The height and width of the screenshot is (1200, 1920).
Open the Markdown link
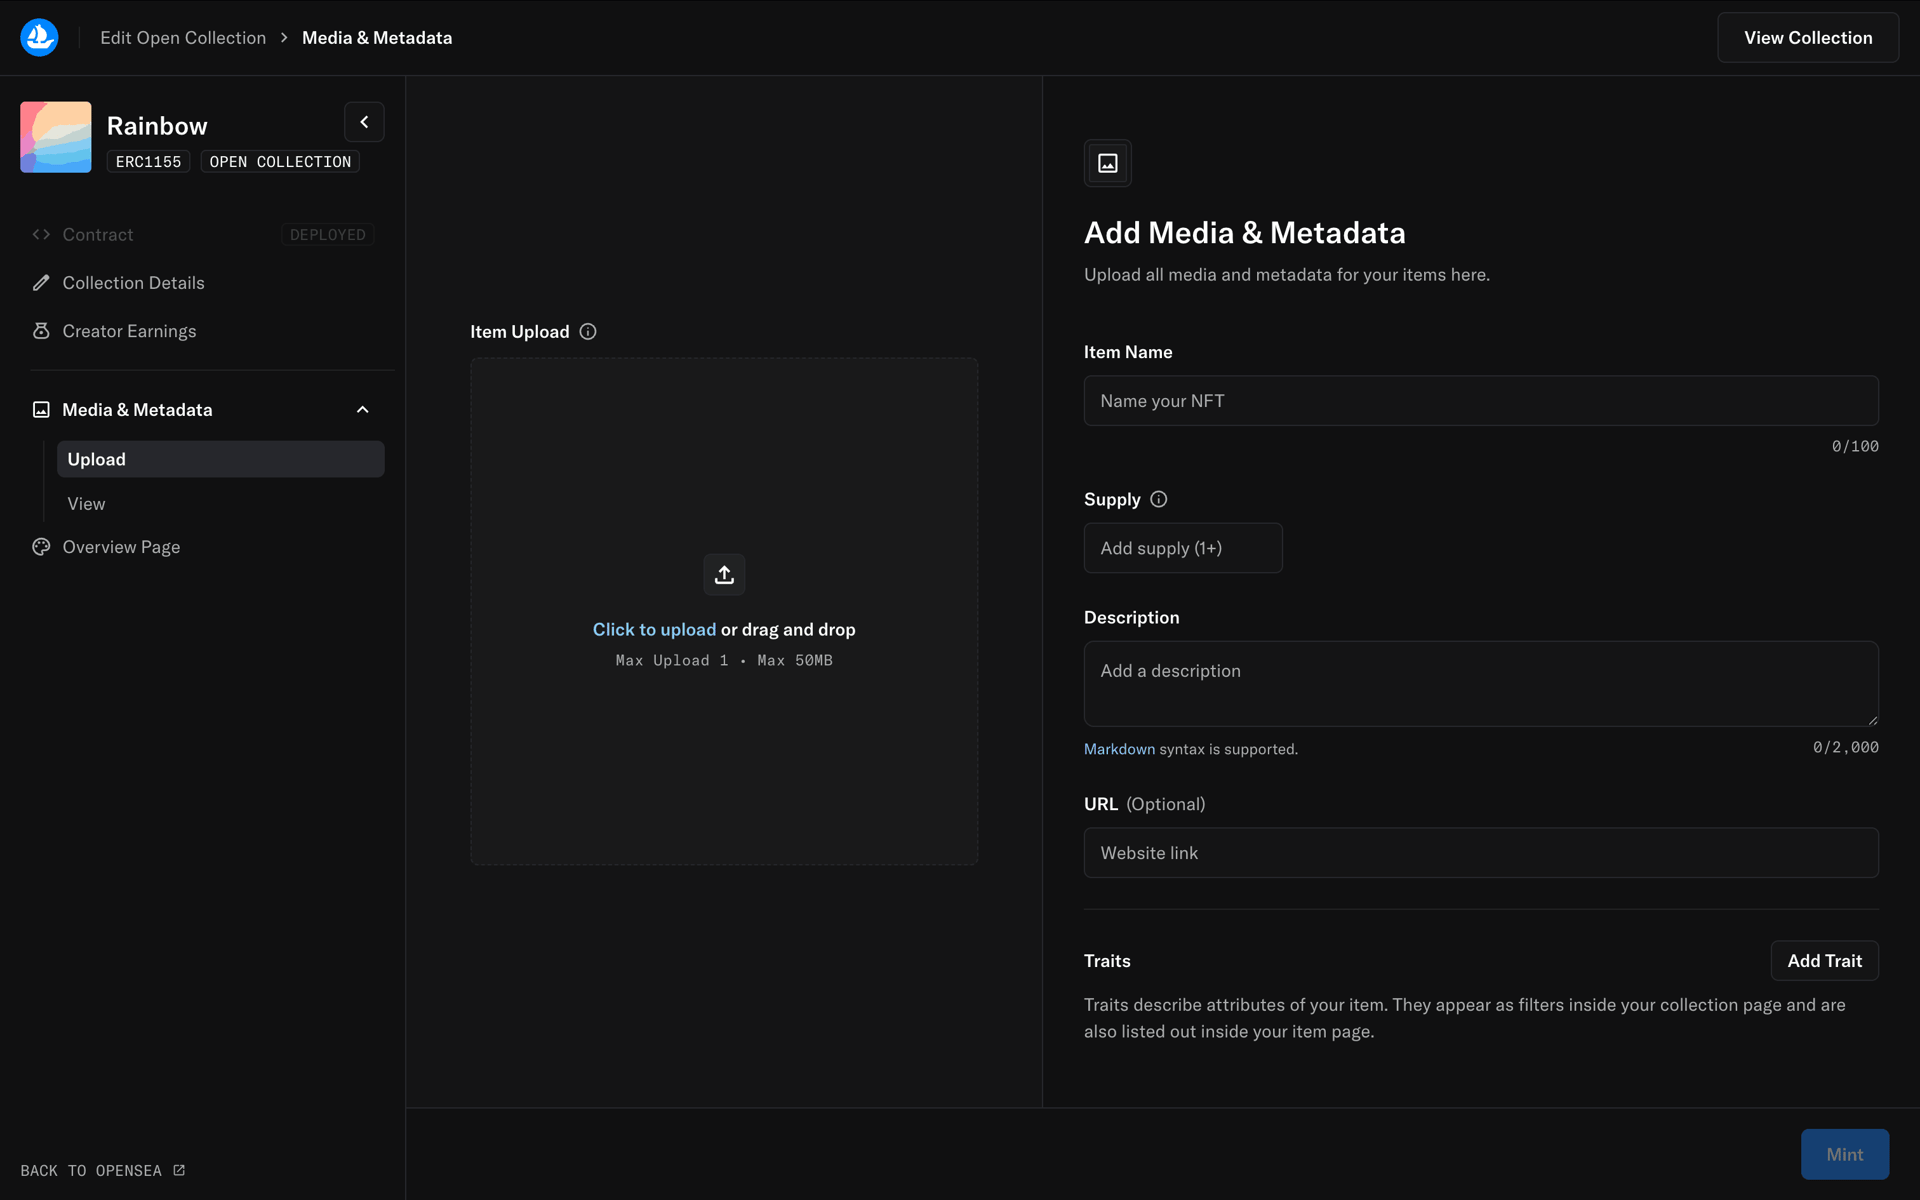pos(1119,749)
